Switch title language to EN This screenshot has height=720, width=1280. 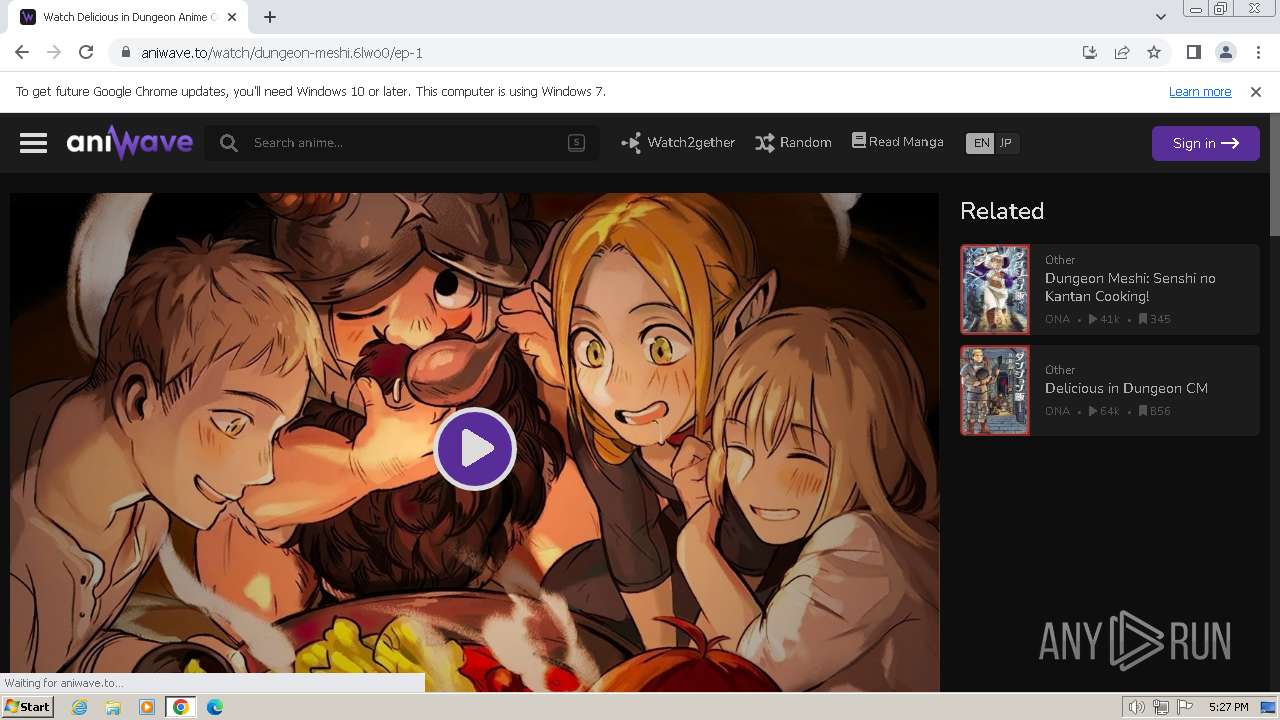click(x=981, y=143)
